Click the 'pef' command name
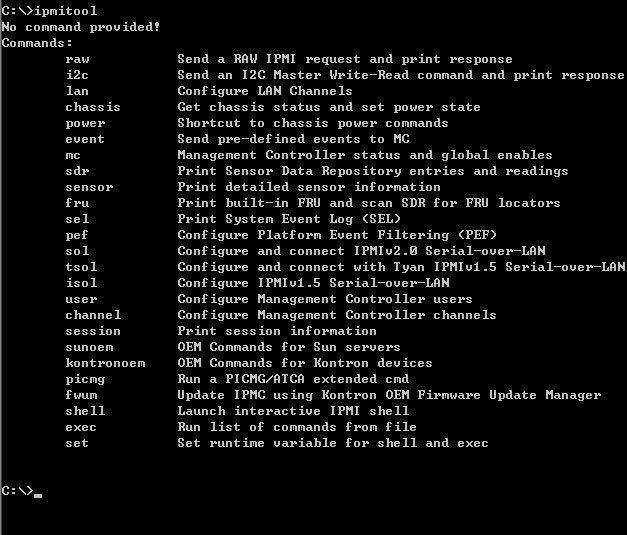The width and height of the screenshot is (627, 535). [x=77, y=236]
